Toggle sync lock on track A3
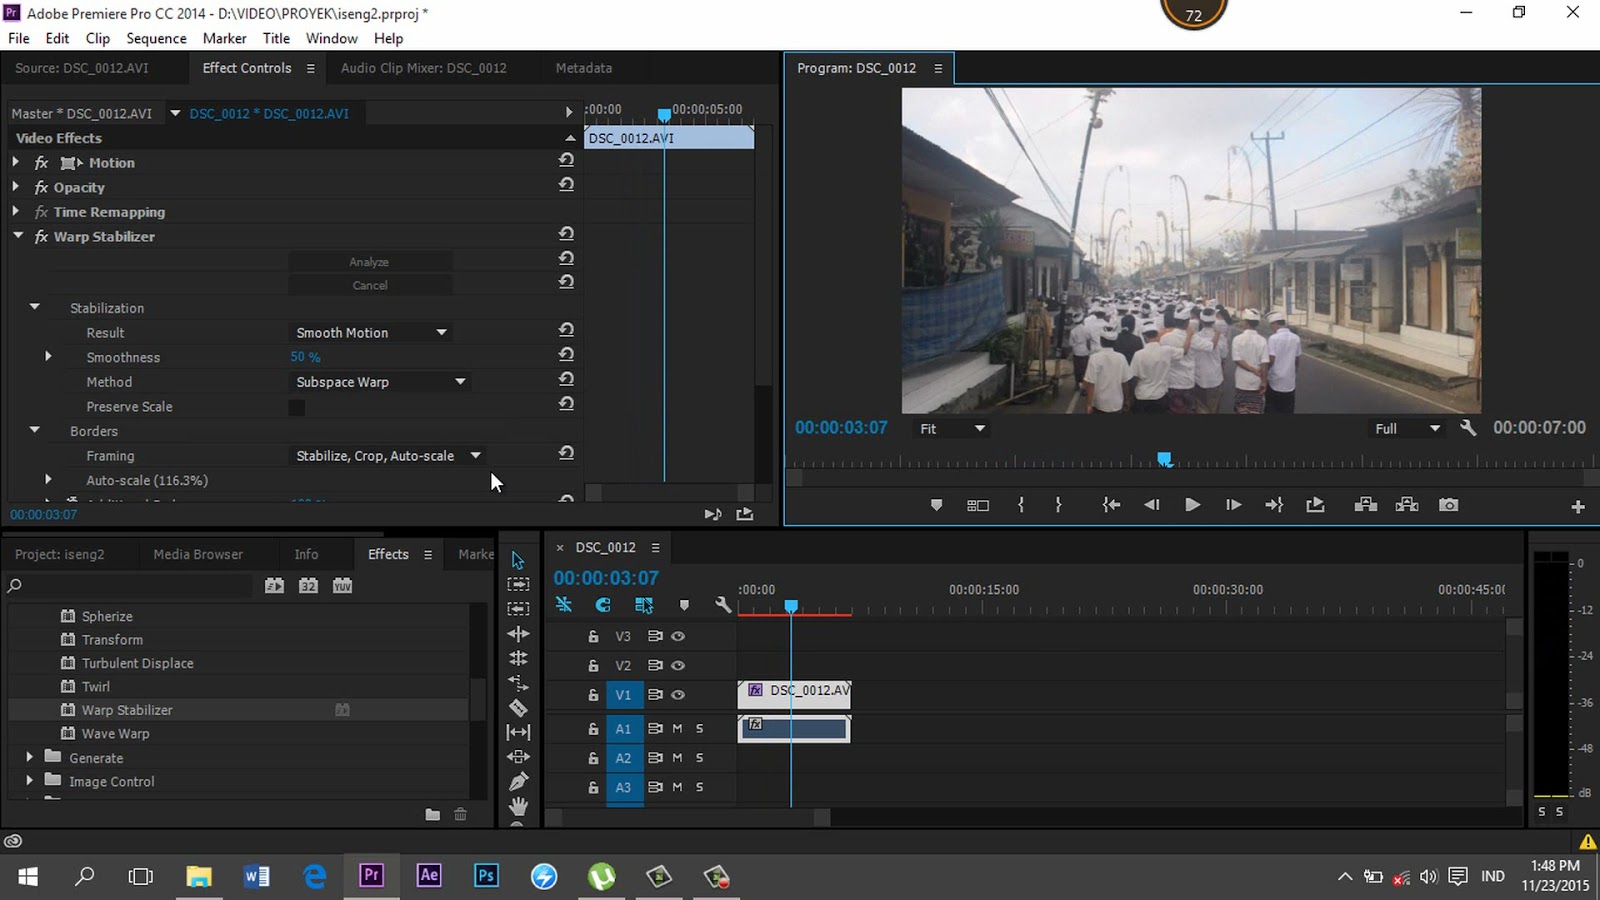The height and width of the screenshot is (900, 1600). (x=655, y=787)
